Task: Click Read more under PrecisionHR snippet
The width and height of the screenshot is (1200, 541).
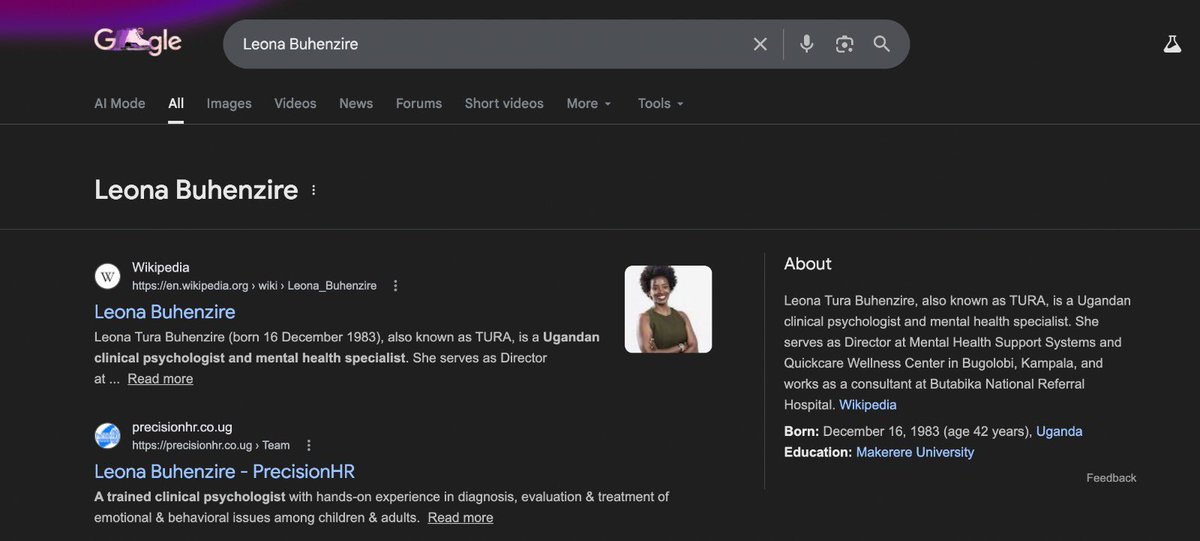Action: point(460,517)
